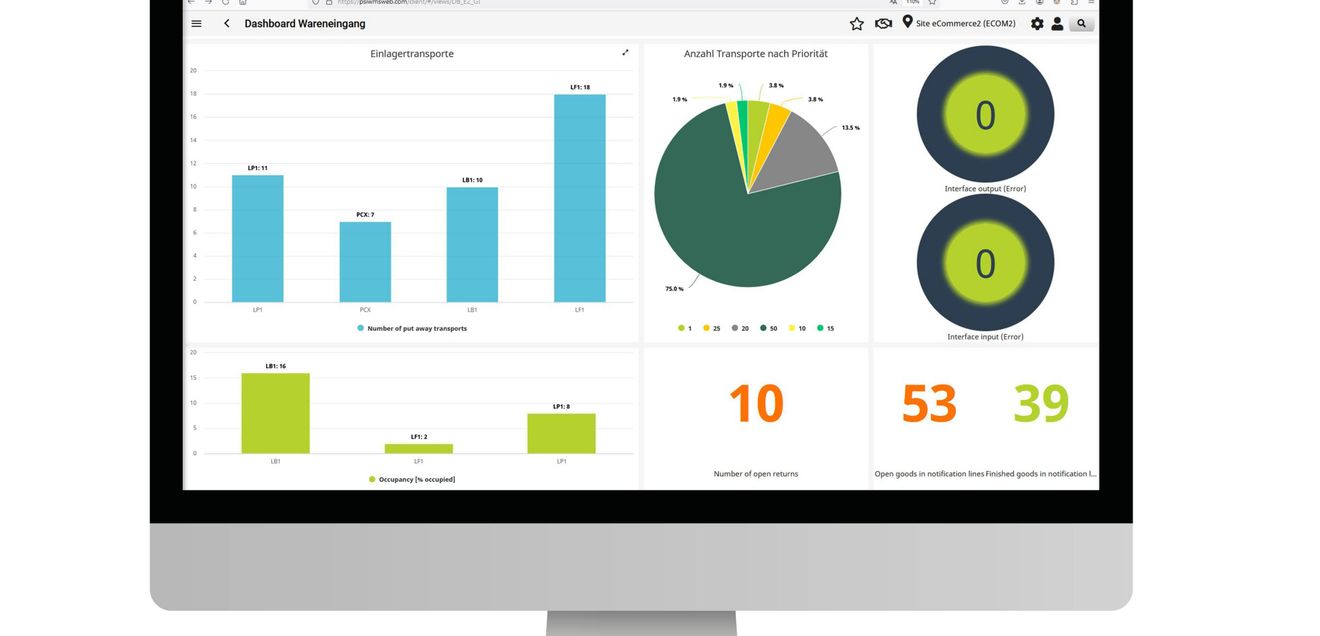Image resolution: width=1320 pixels, height=636 pixels.
Task: Open the user profile icon
Action: tap(1057, 23)
